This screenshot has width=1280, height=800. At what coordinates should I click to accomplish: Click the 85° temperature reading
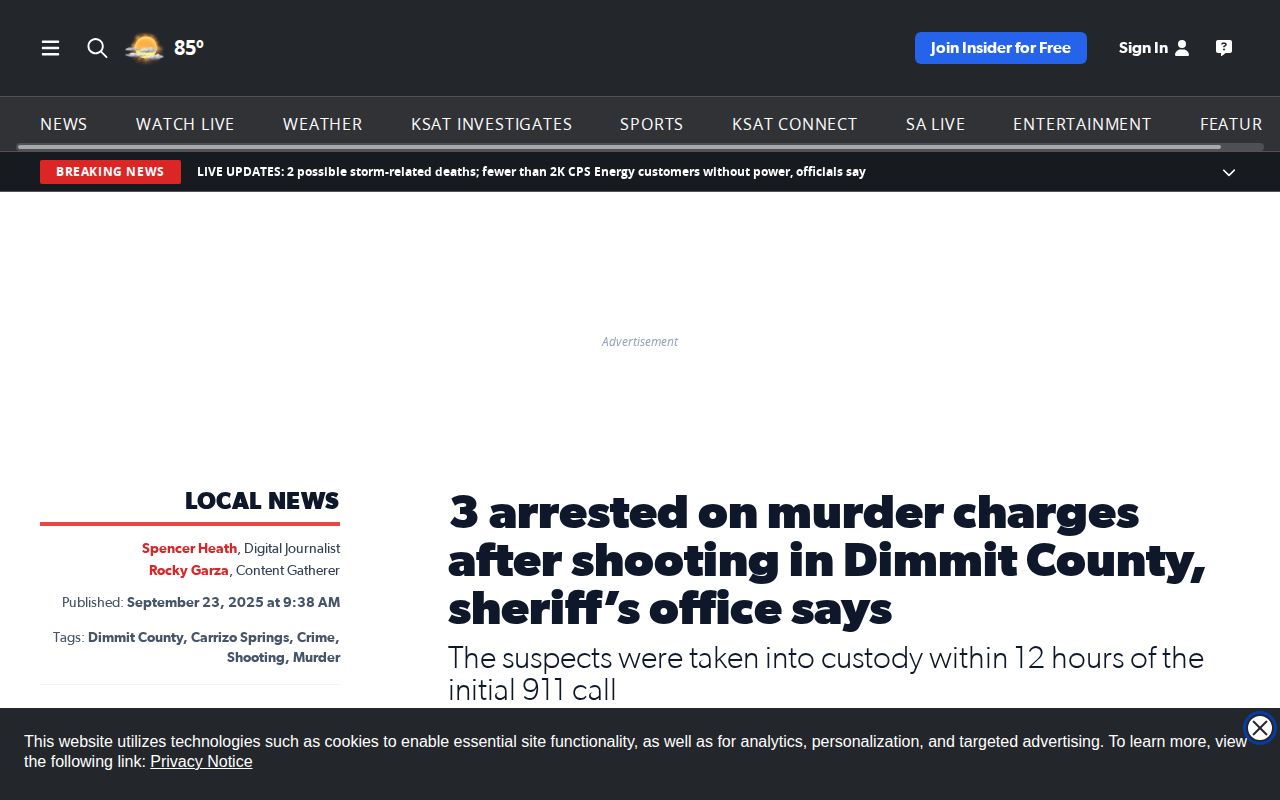[x=189, y=48]
